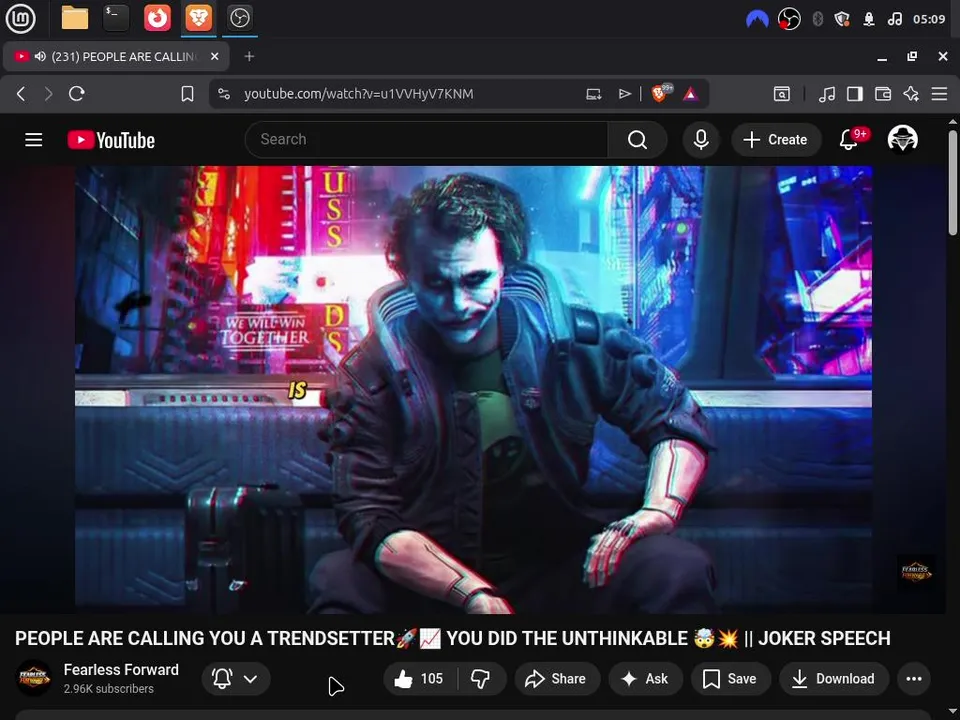Dislike the video with thumbs down
The image size is (960, 720).
tap(481, 678)
